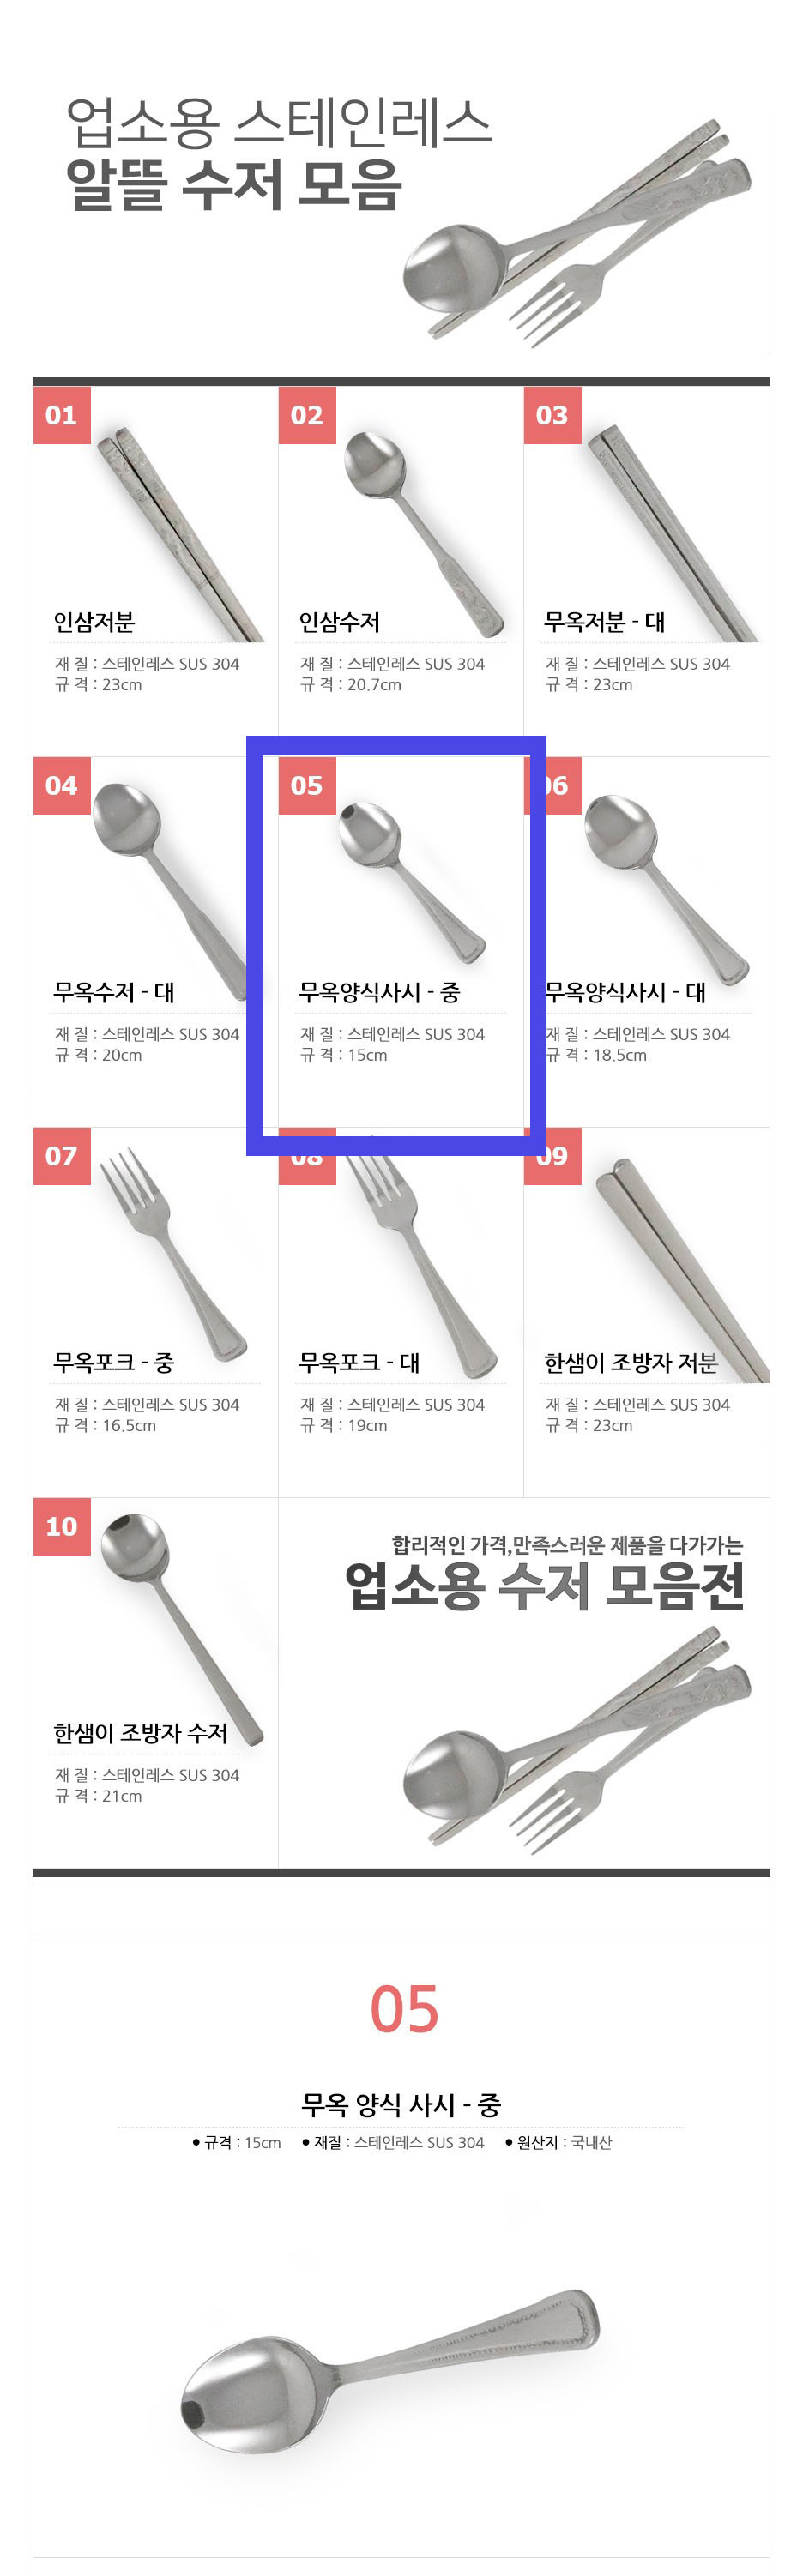
Task: Click the red 07 number badge
Action: coord(61,1156)
